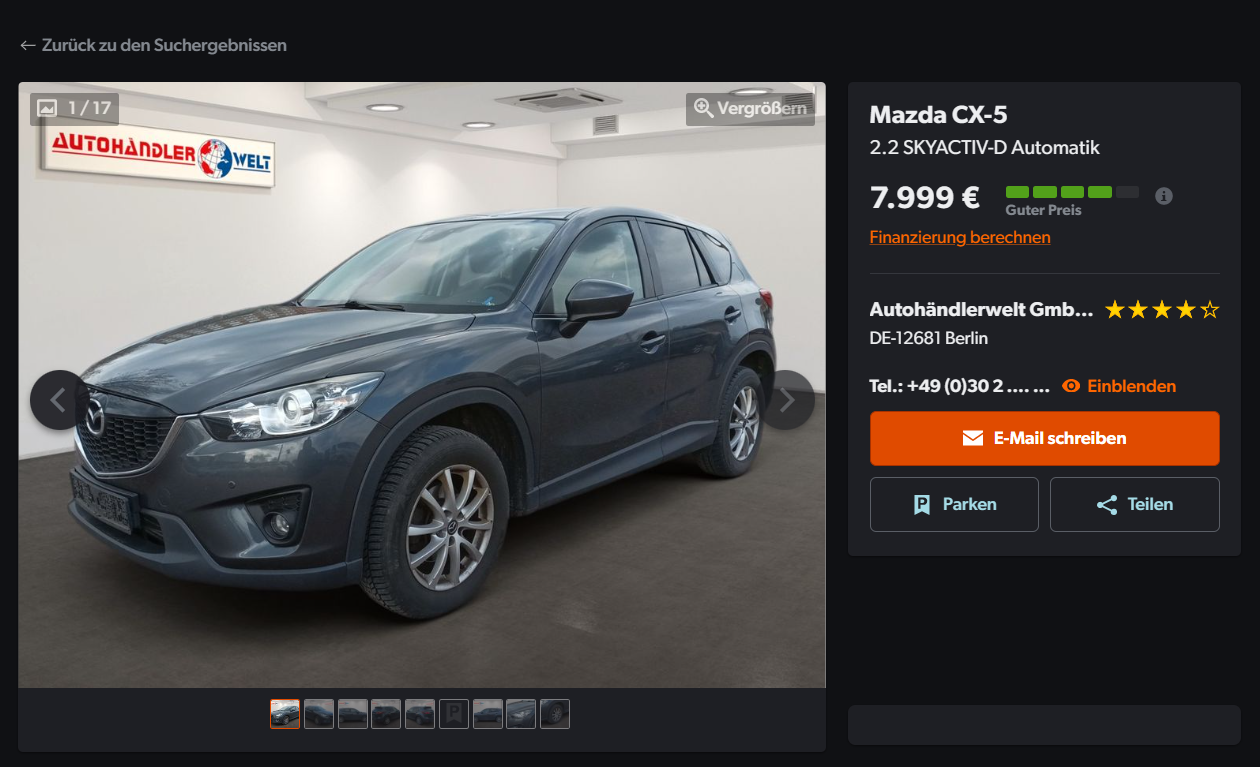Select the first highlighted thumbnail
Screen dimensions: 1260x767
285,714
